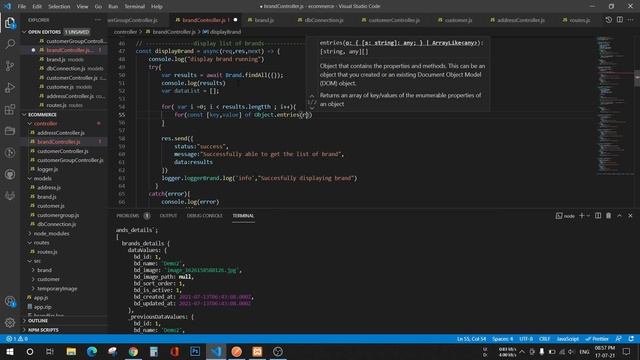Click the timeline history icon in editor toolbar
The height and width of the screenshot is (360, 640).
pos(609,20)
